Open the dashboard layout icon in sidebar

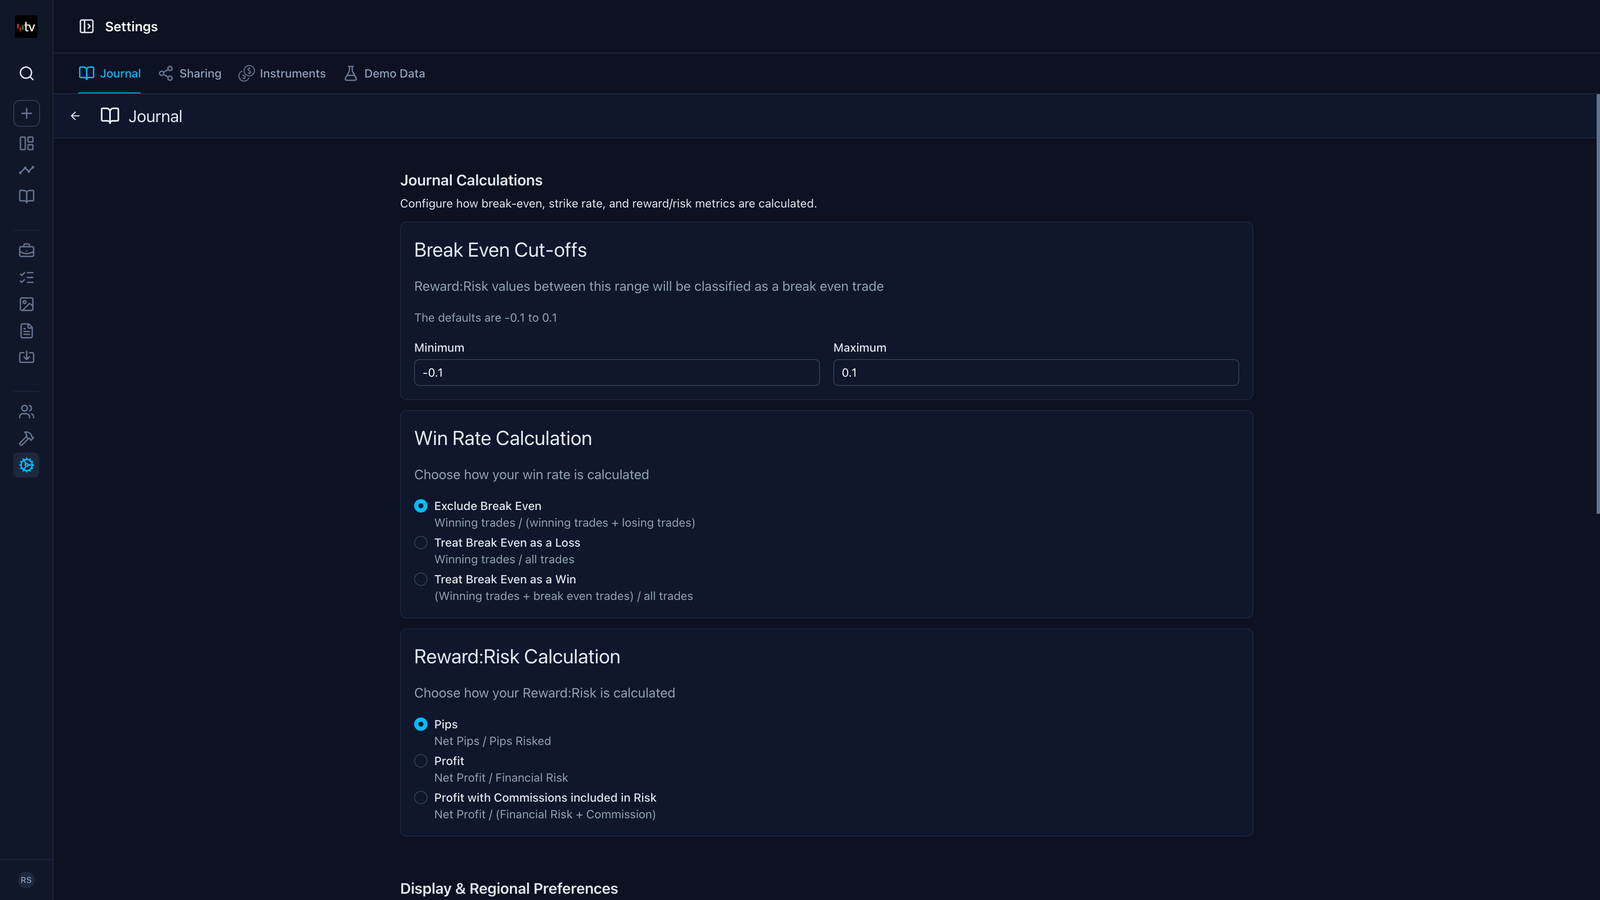(27, 144)
